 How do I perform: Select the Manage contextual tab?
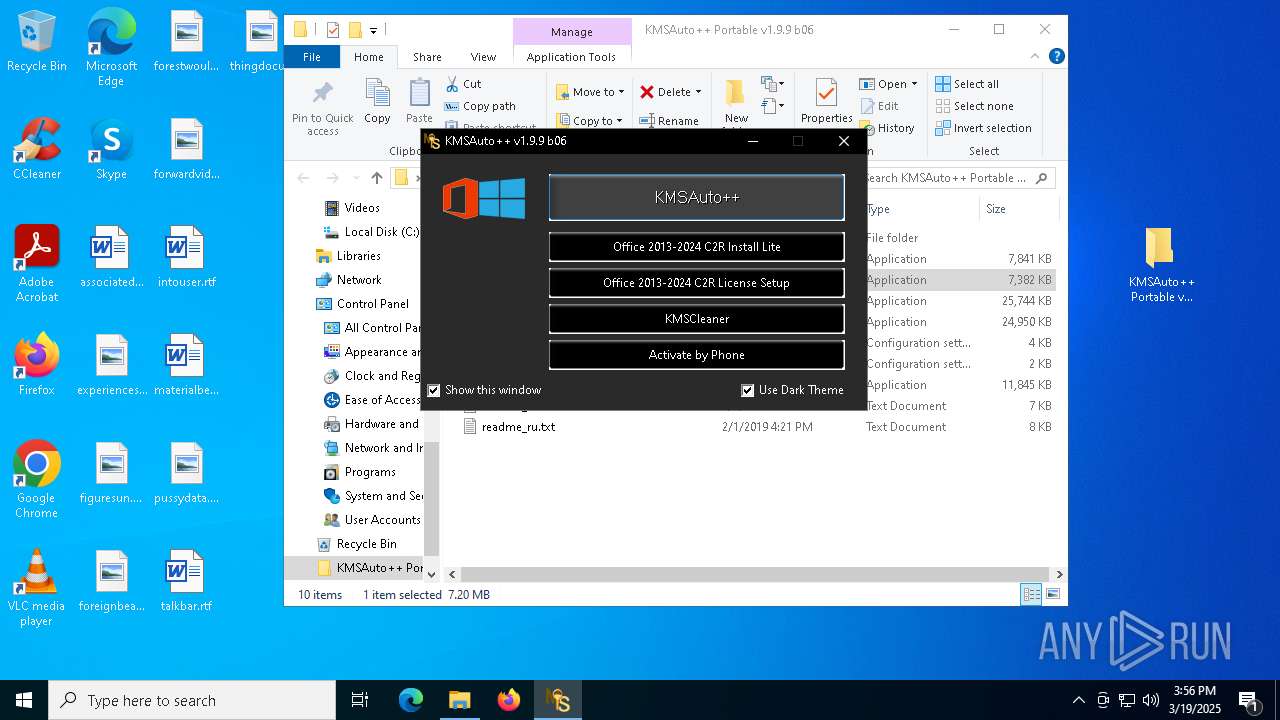coord(571,32)
